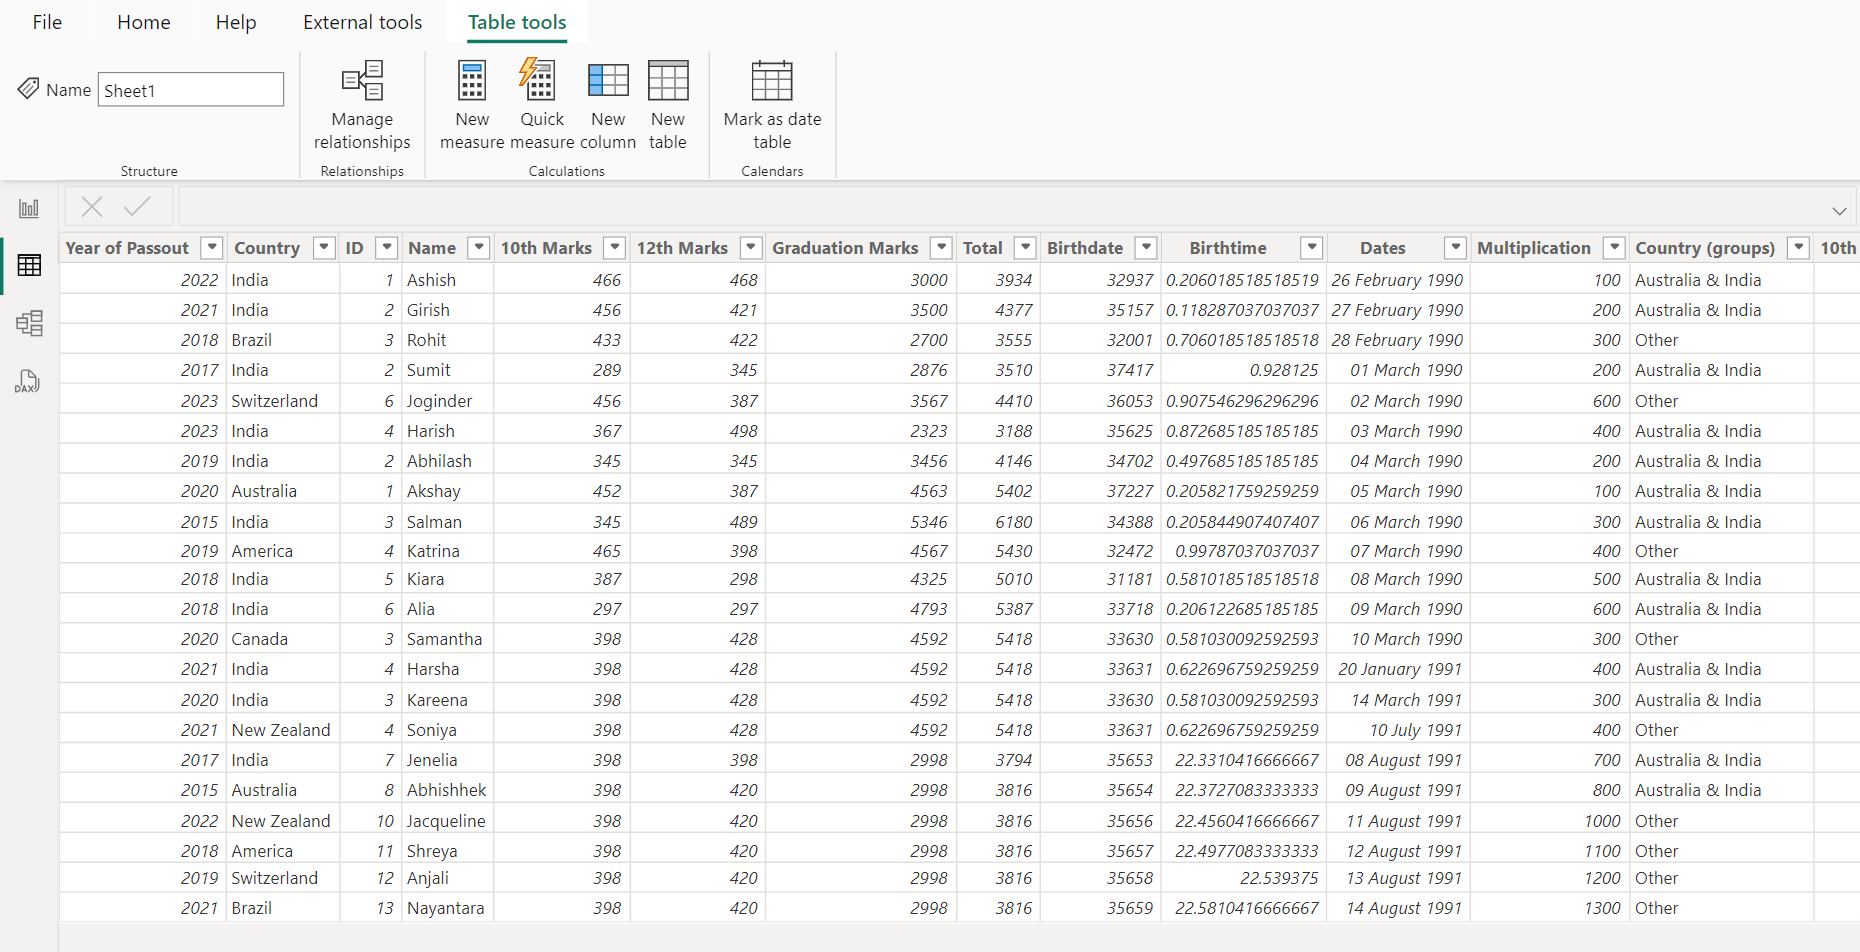Switch to Report view in sidebar
The width and height of the screenshot is (1860, 952).
(29, 207)
